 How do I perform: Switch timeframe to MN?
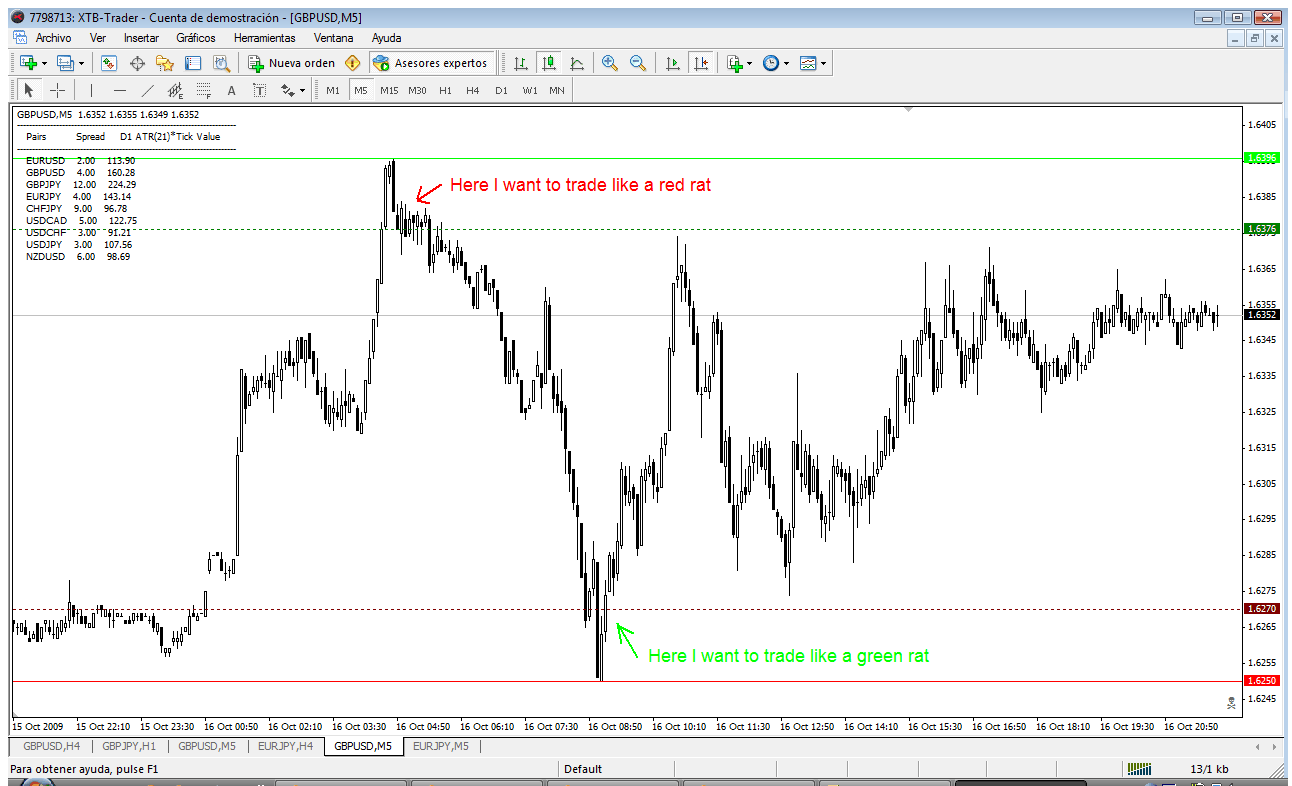tap(557, 90)
